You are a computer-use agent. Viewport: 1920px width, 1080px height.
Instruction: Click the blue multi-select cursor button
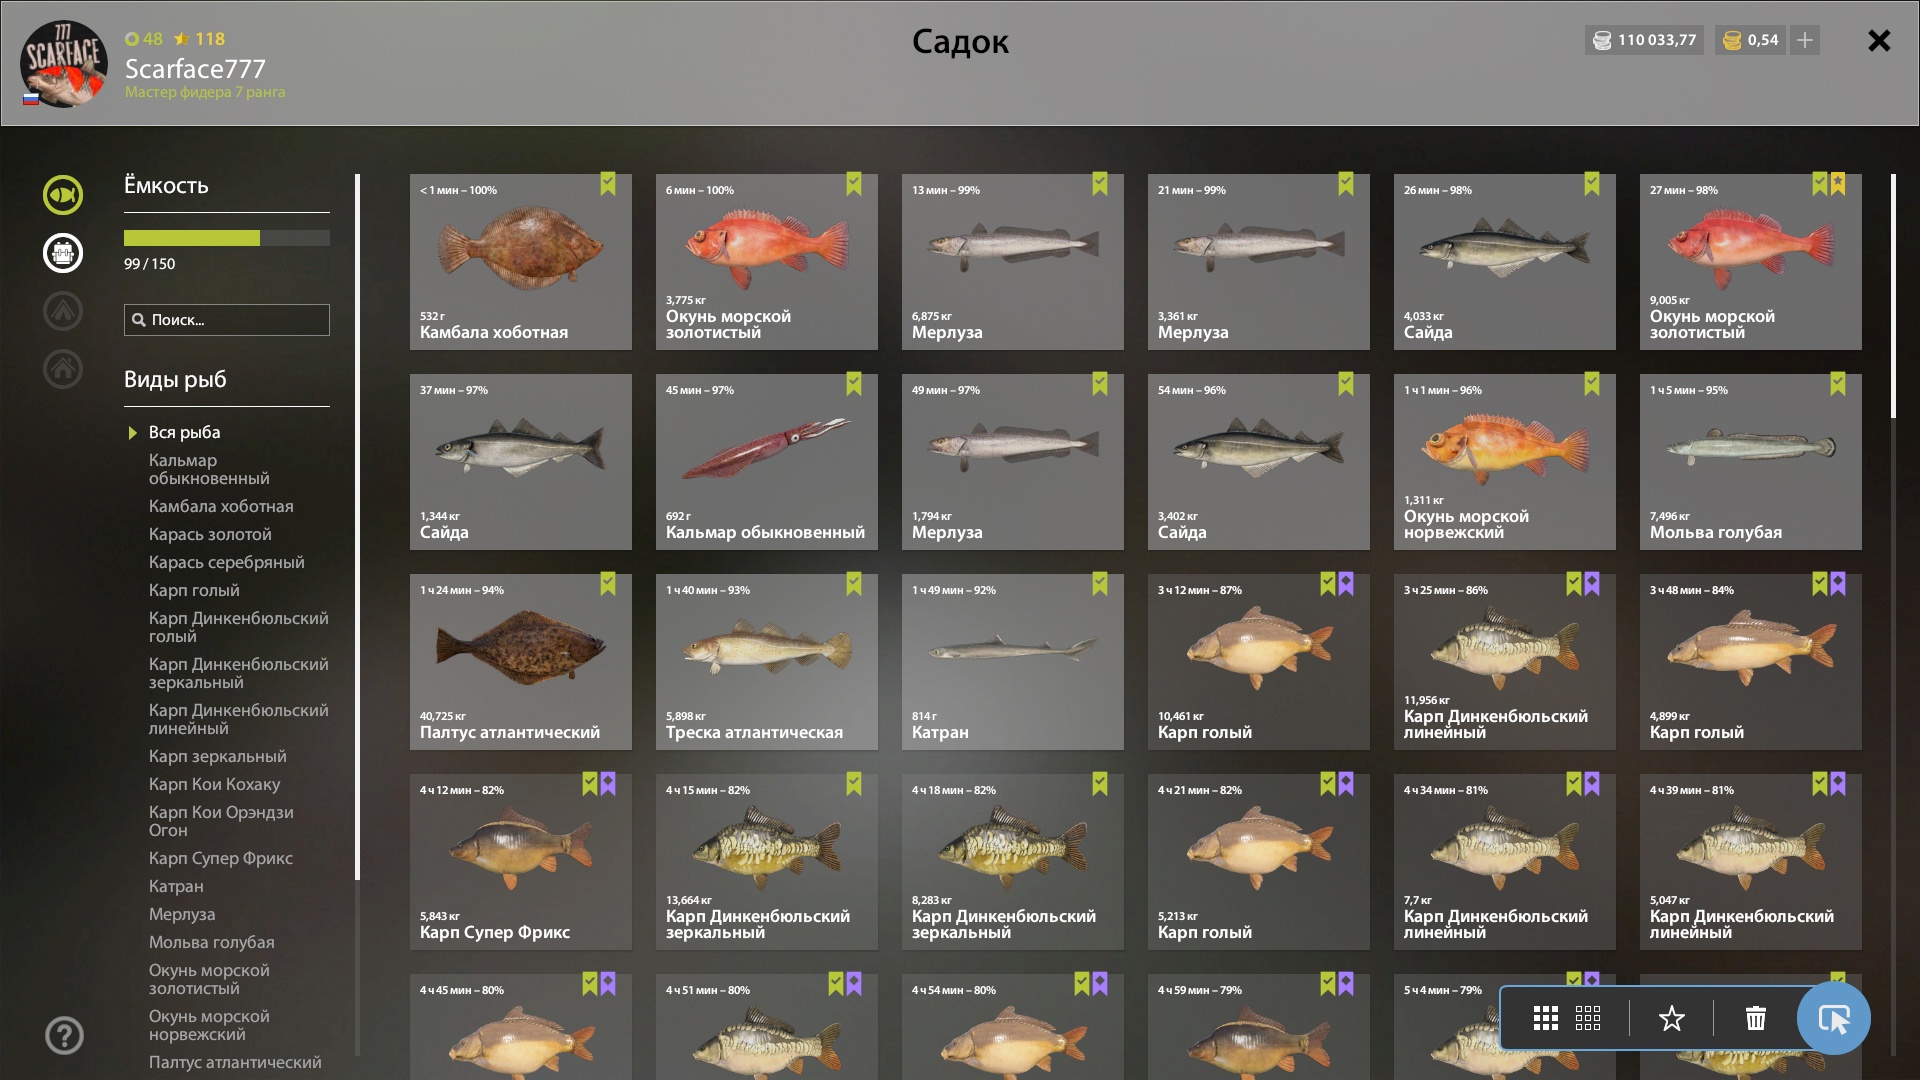click(x=1833, y=1018)
